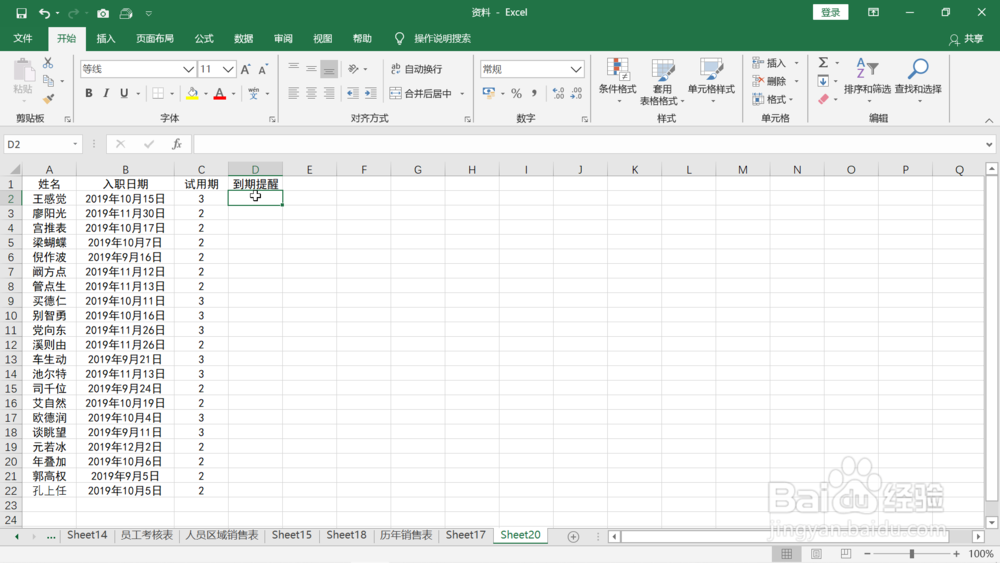Click the Clear eraser icon

point(823,99)
